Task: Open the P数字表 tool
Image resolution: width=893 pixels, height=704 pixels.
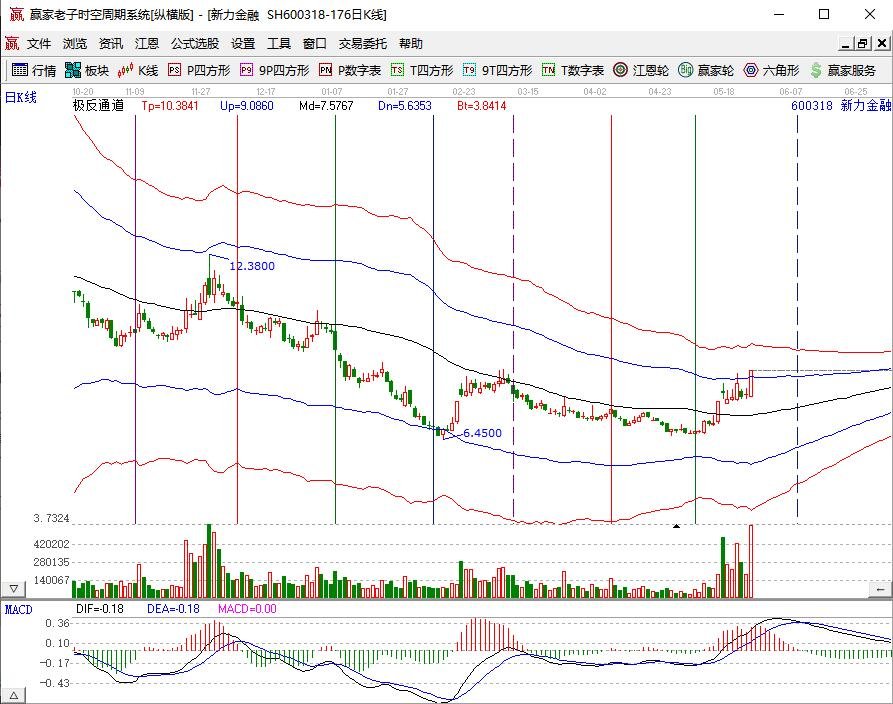Action: click(x=350, y=70)
